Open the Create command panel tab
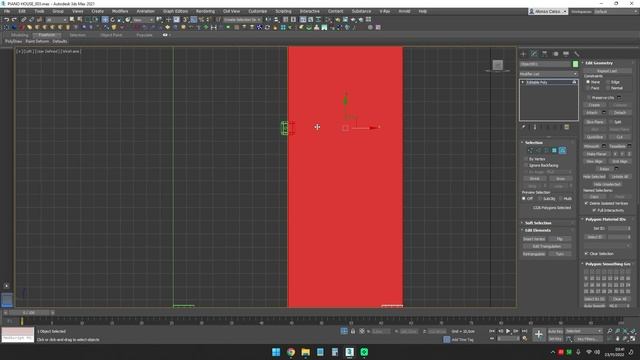This screenshot has width=640, height=360. (x=523, y=54)
